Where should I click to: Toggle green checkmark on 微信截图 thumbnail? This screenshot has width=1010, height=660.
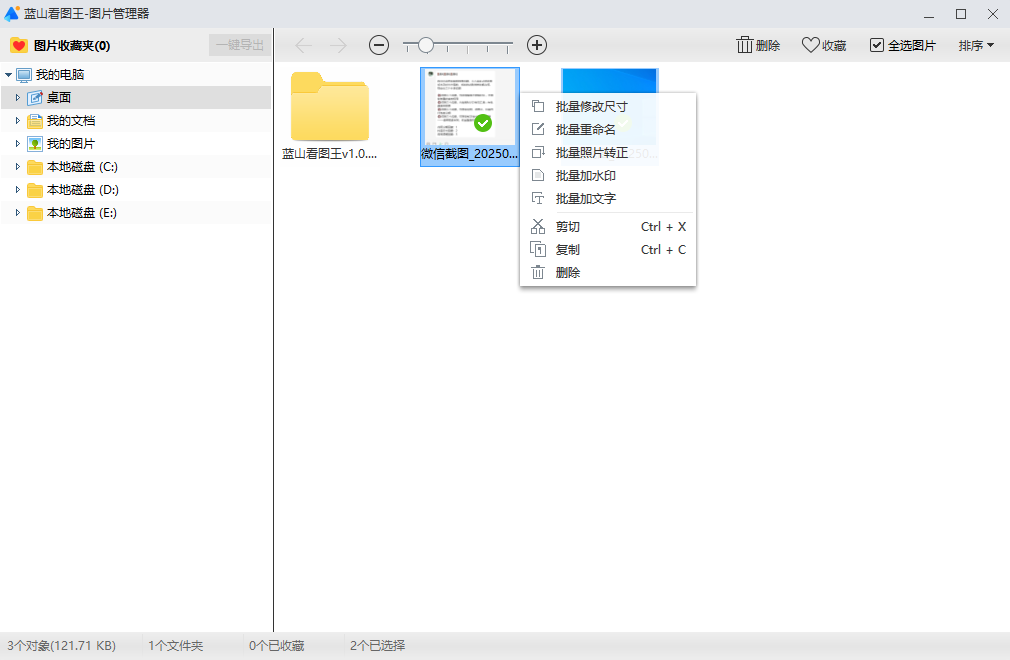click(x=483, y=123)
